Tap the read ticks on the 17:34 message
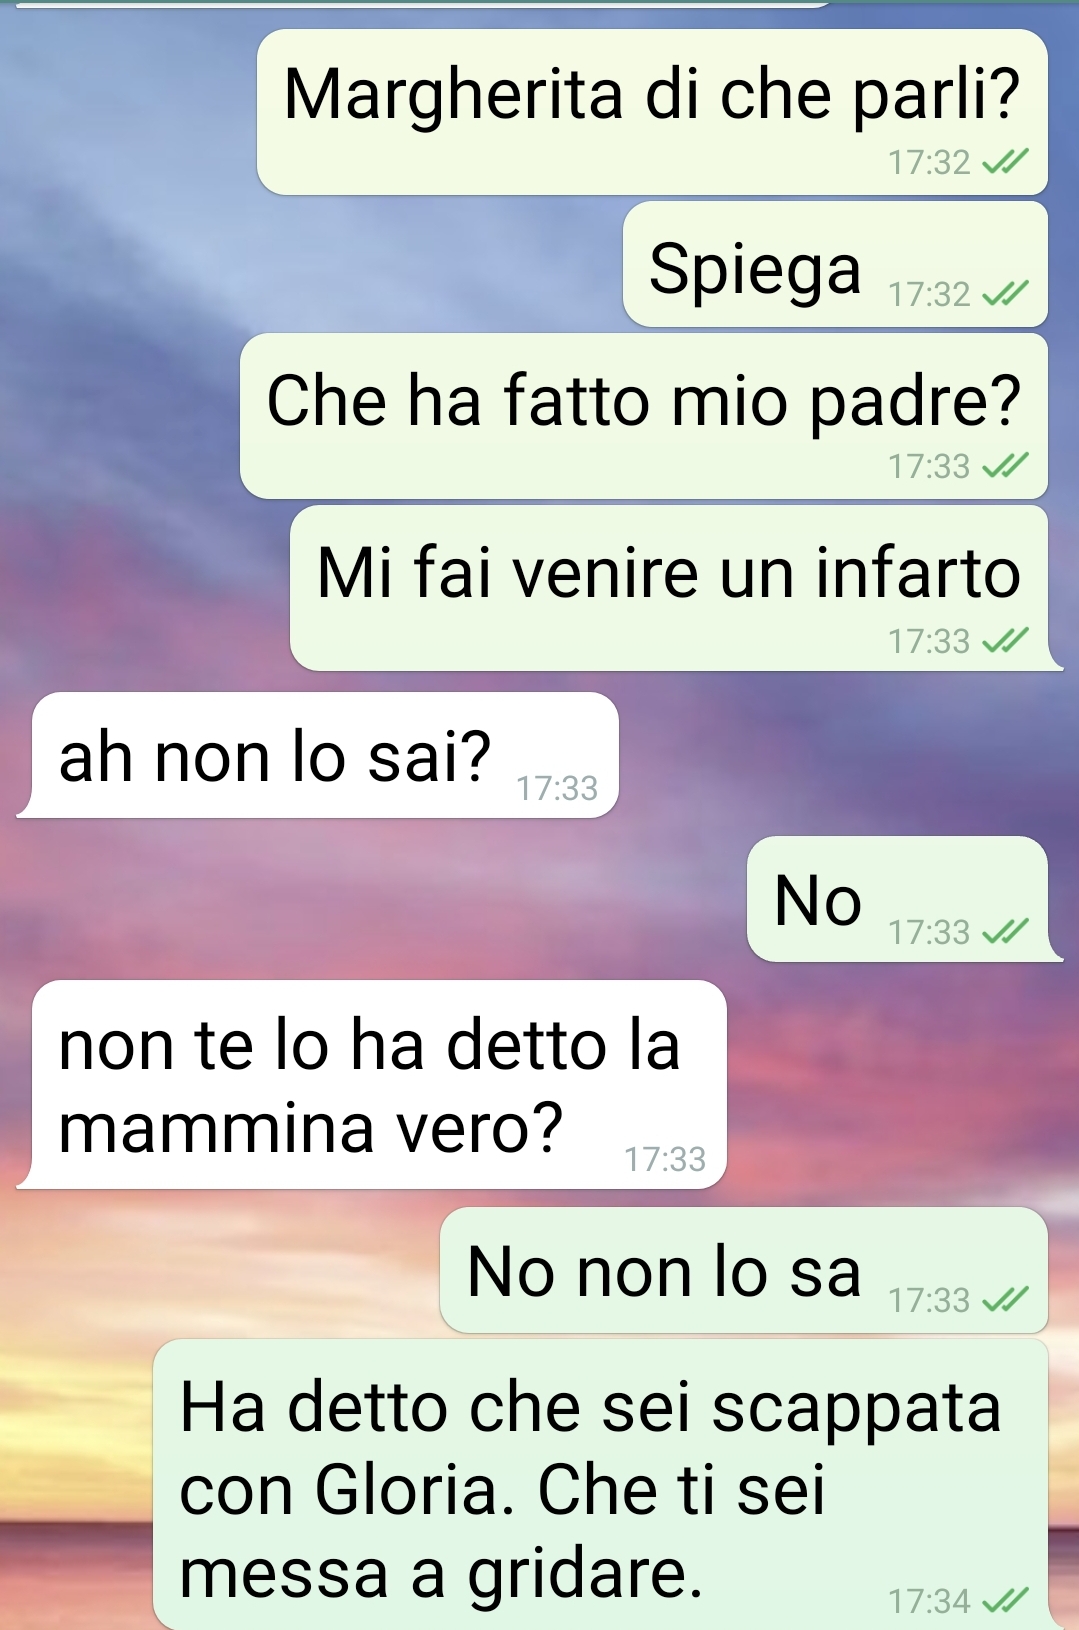Screen dimensions: 1079x1630 [x=1005, y=1601]
